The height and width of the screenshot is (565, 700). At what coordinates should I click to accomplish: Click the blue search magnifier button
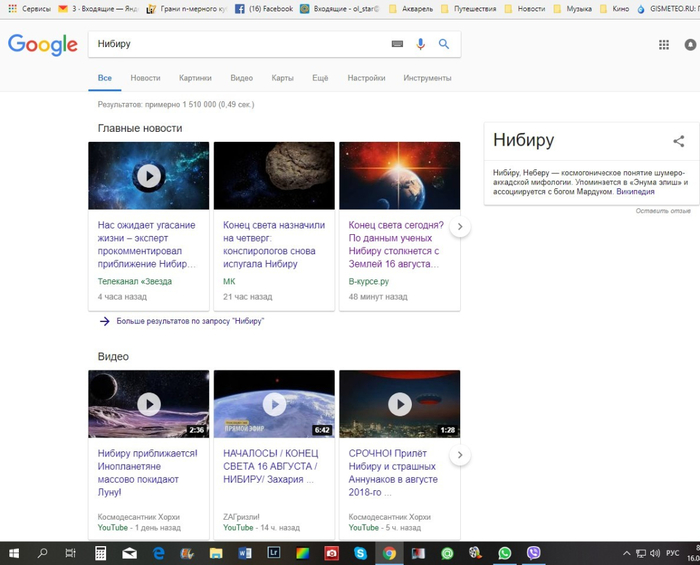tap(443, 44)
